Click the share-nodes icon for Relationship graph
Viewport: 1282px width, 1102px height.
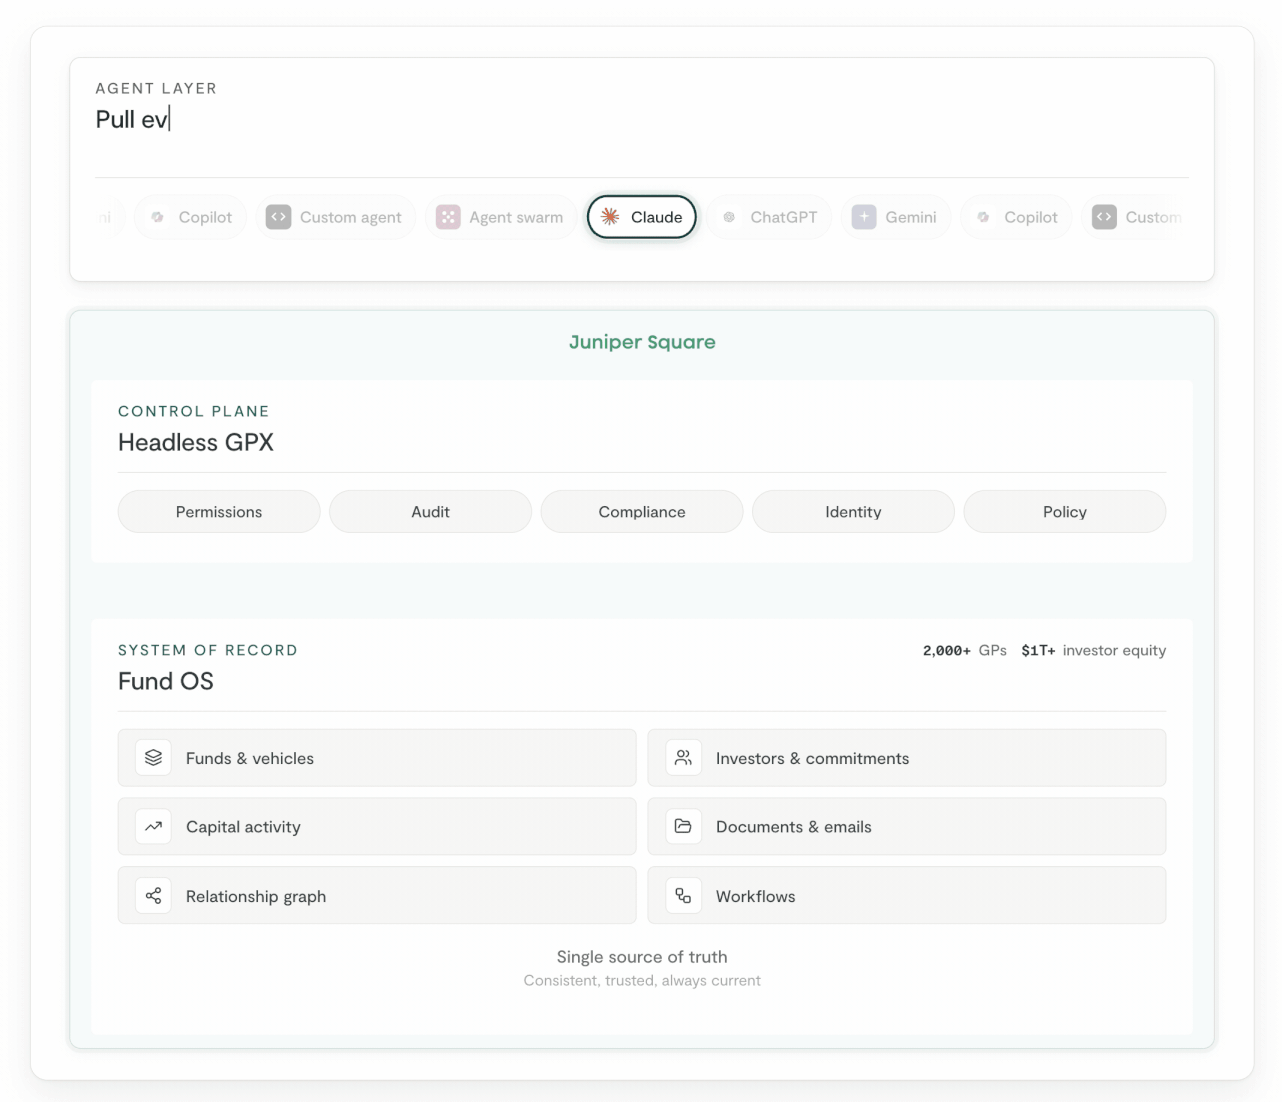(x=153, y=896)
